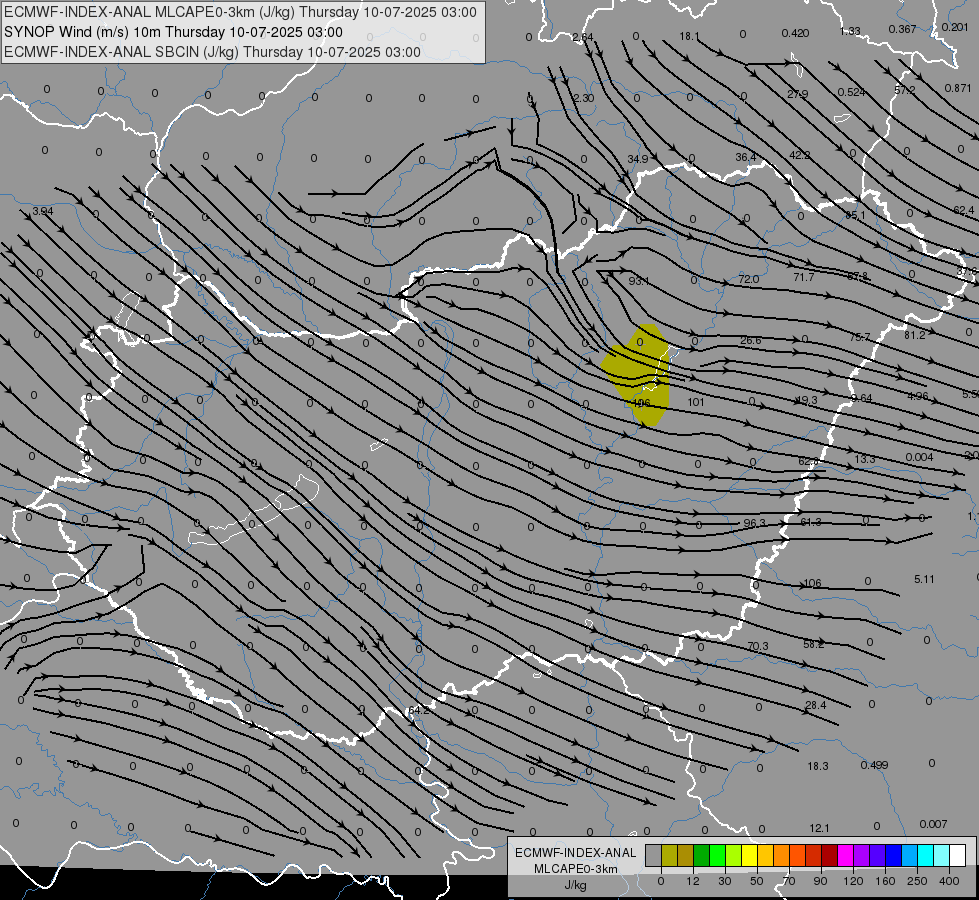The image size is (979, 900).
Task: Click the map value 64.2
Action: [x=418, y=710]
